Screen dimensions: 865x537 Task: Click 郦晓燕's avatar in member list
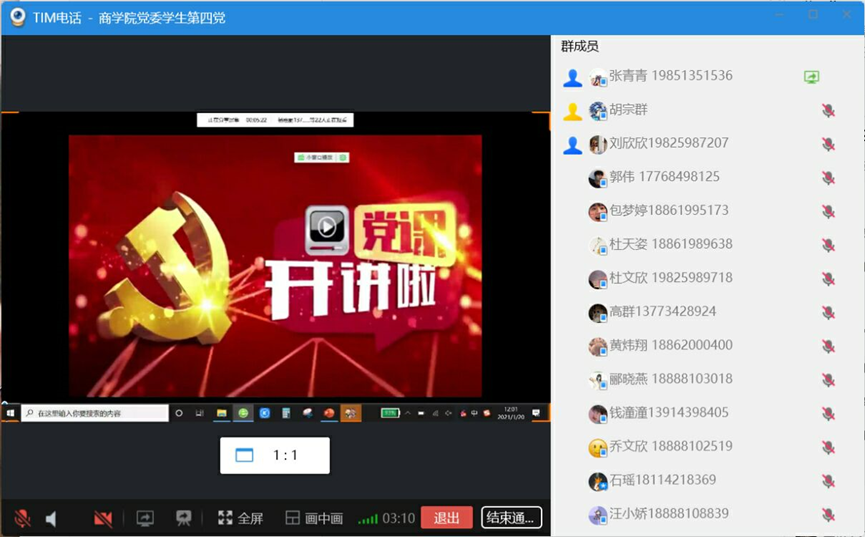click(x=598, y=380)
